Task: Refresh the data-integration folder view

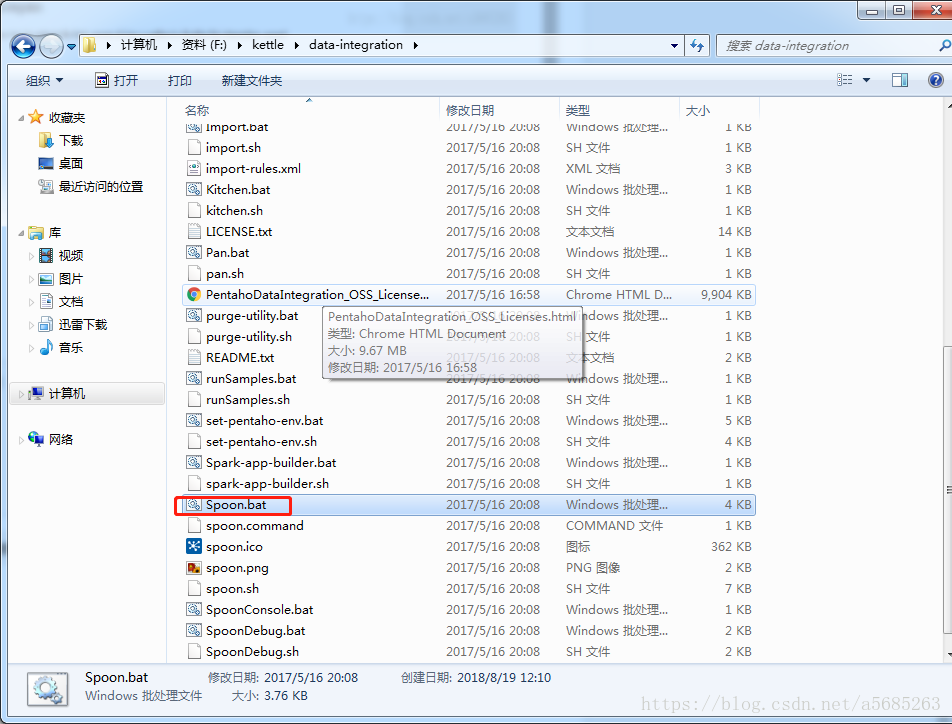Action: click(697, 46)
